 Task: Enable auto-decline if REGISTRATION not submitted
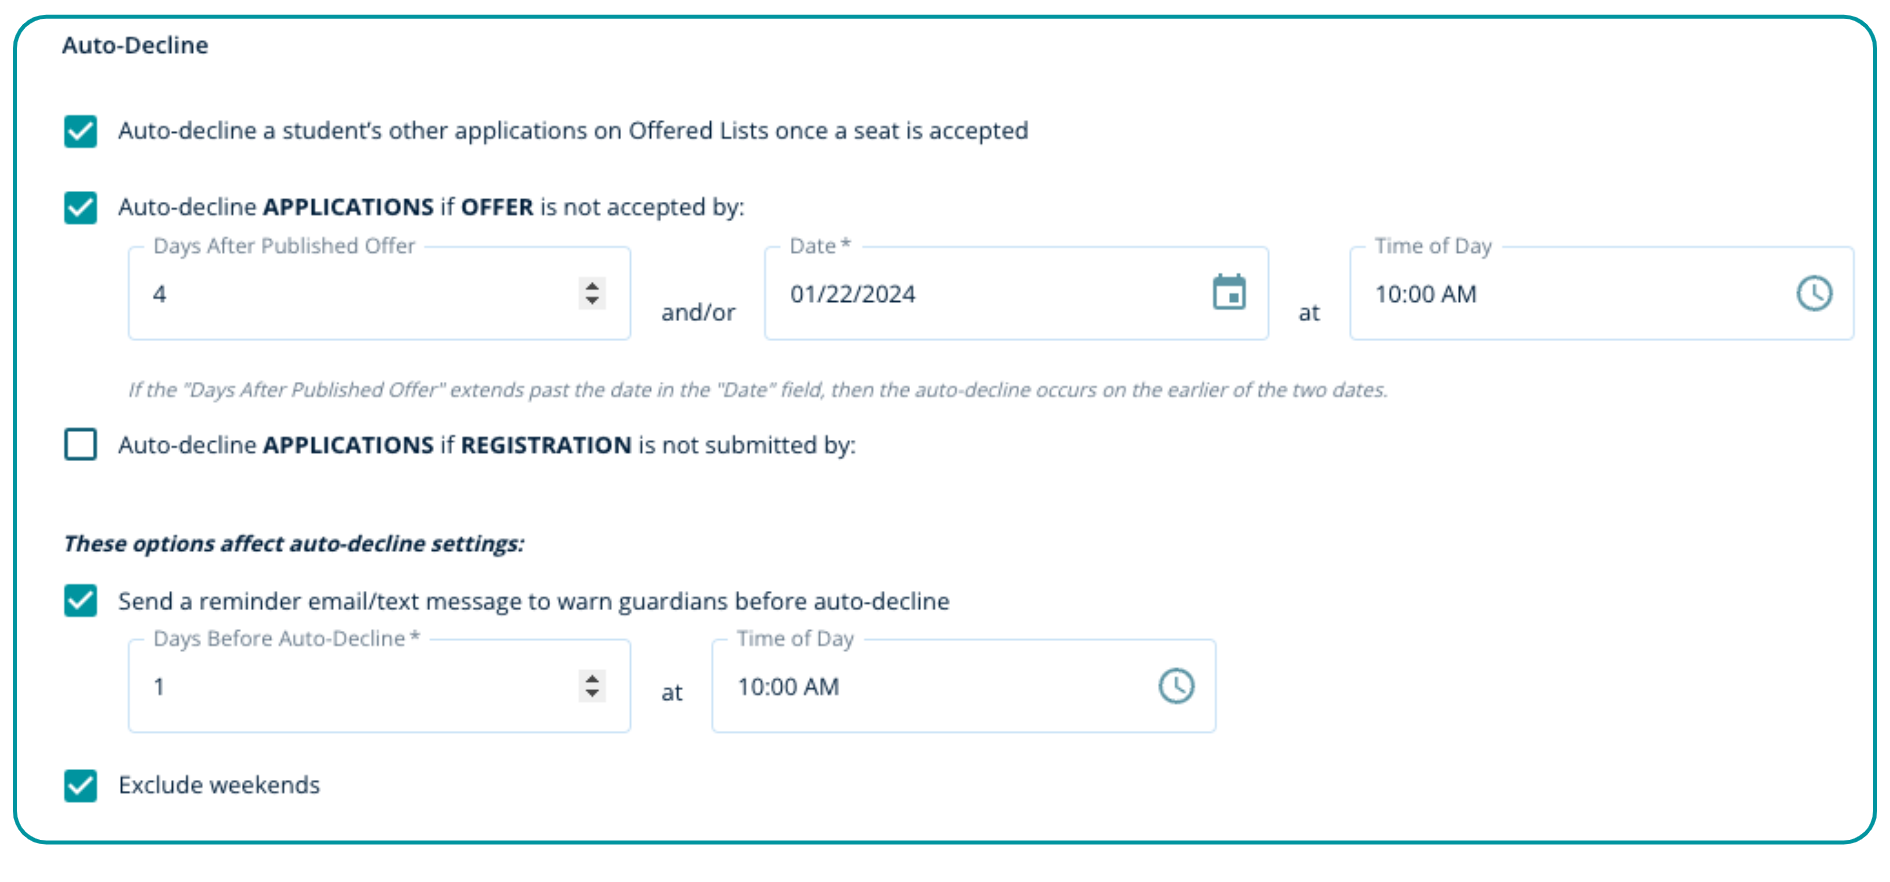[81, 444]
